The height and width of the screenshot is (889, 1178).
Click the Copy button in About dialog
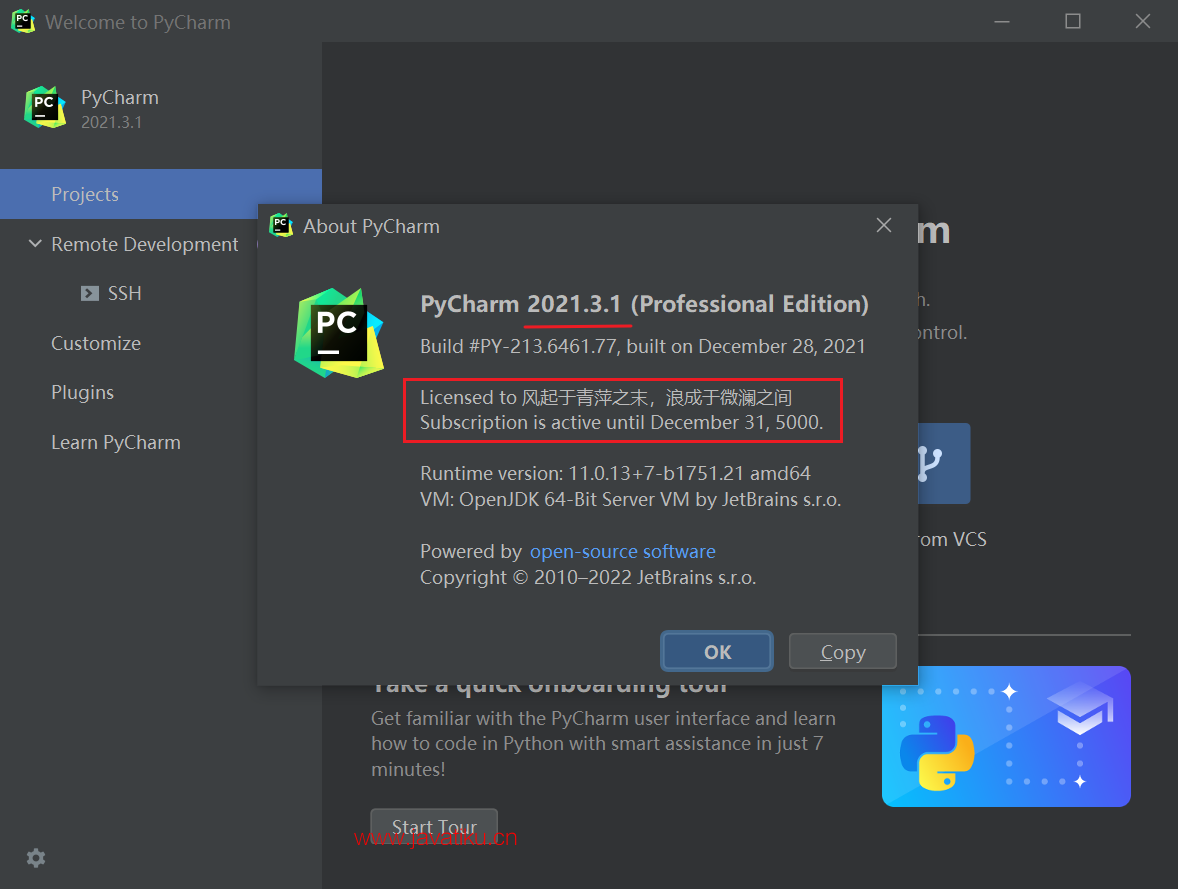tap(842, 651)
